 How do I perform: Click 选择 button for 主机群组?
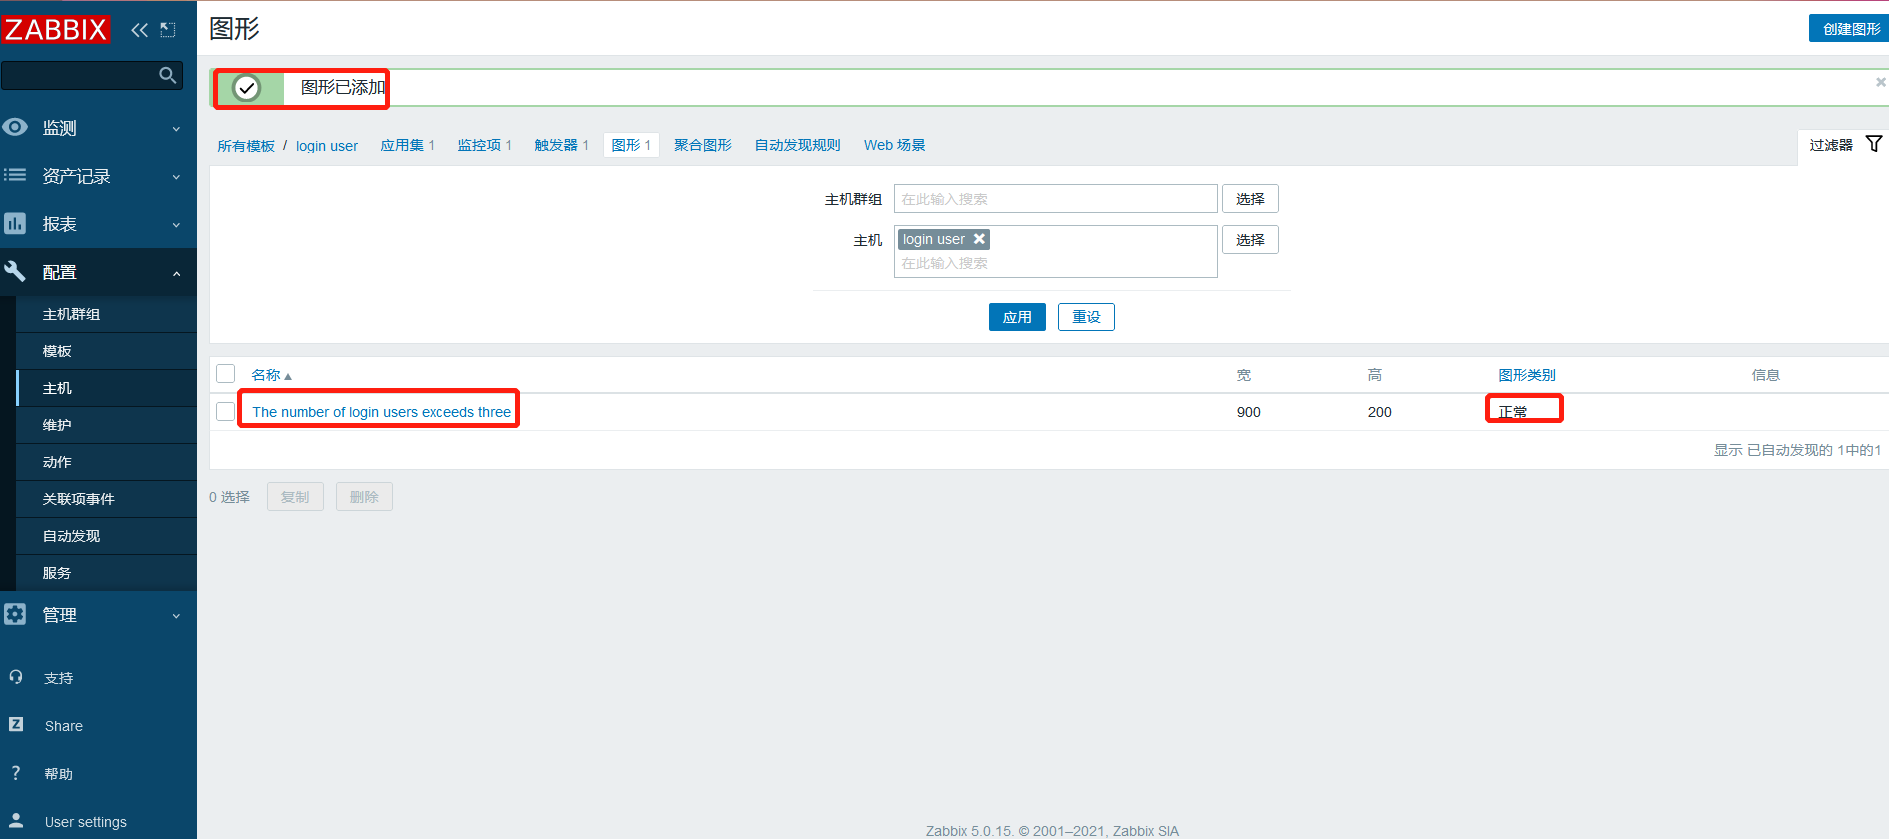1250,199
